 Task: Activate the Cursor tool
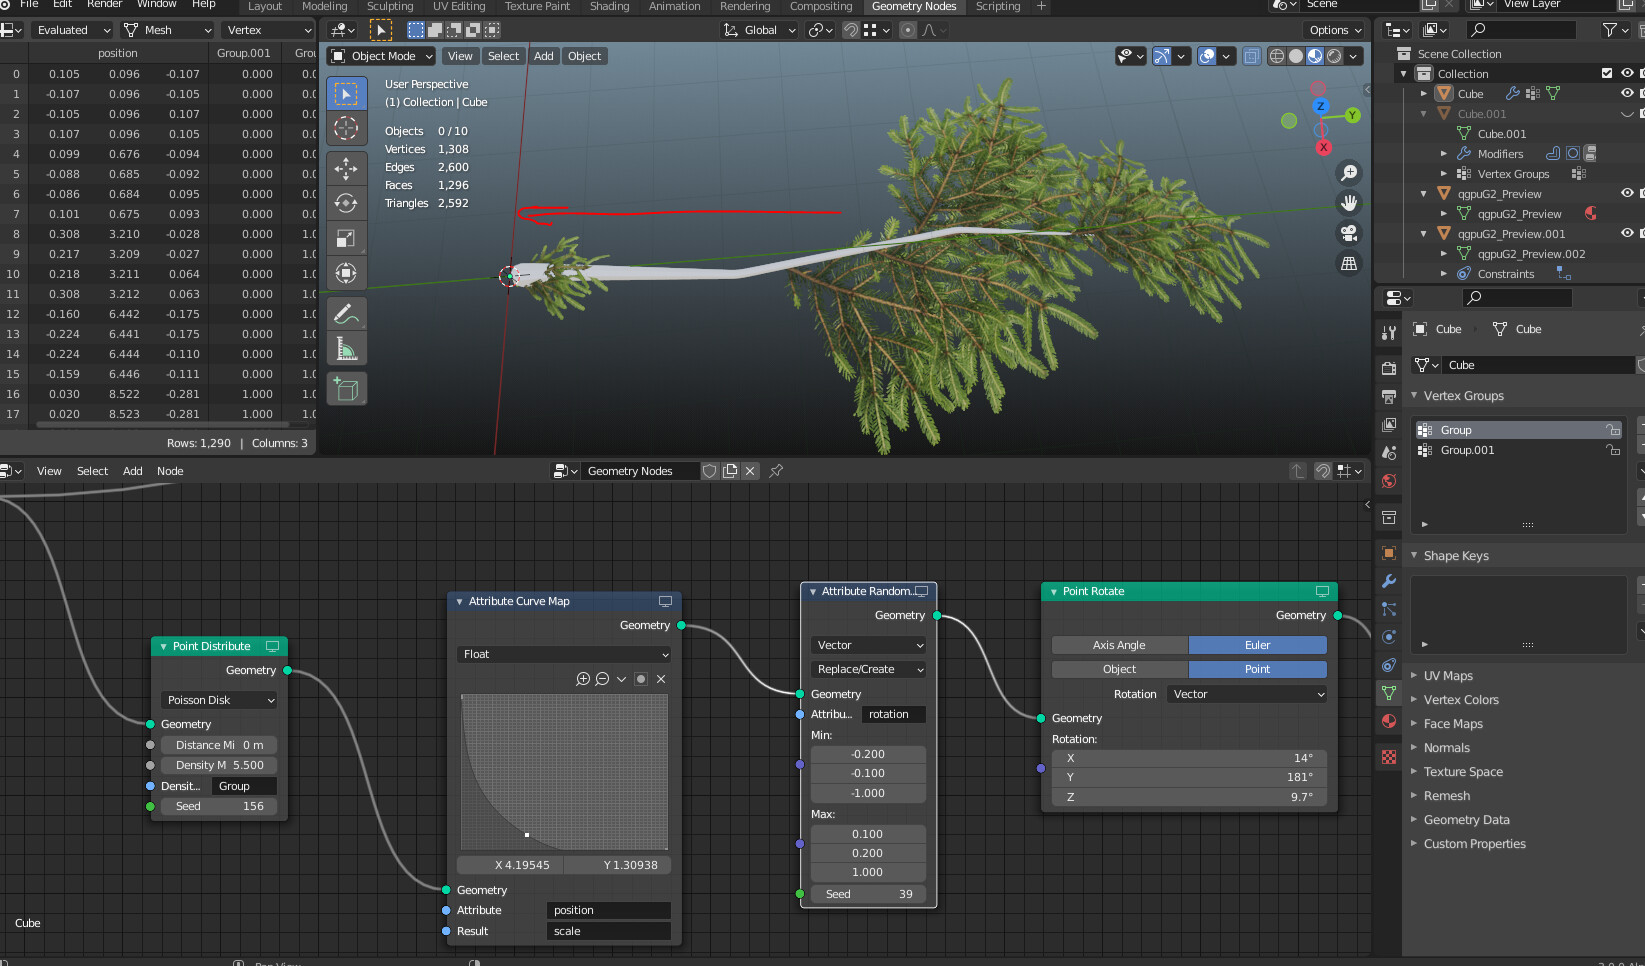347,128
